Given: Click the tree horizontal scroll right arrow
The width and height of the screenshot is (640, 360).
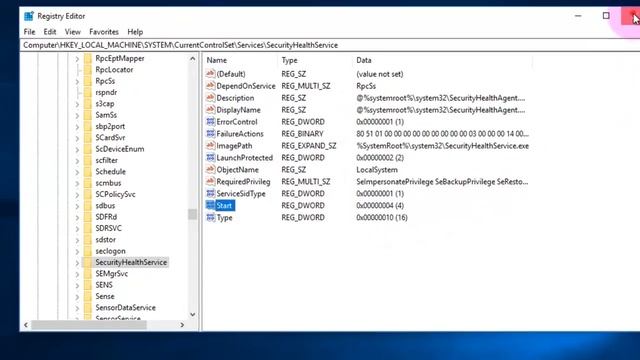Looking at the screenshot, I should 182,325.
